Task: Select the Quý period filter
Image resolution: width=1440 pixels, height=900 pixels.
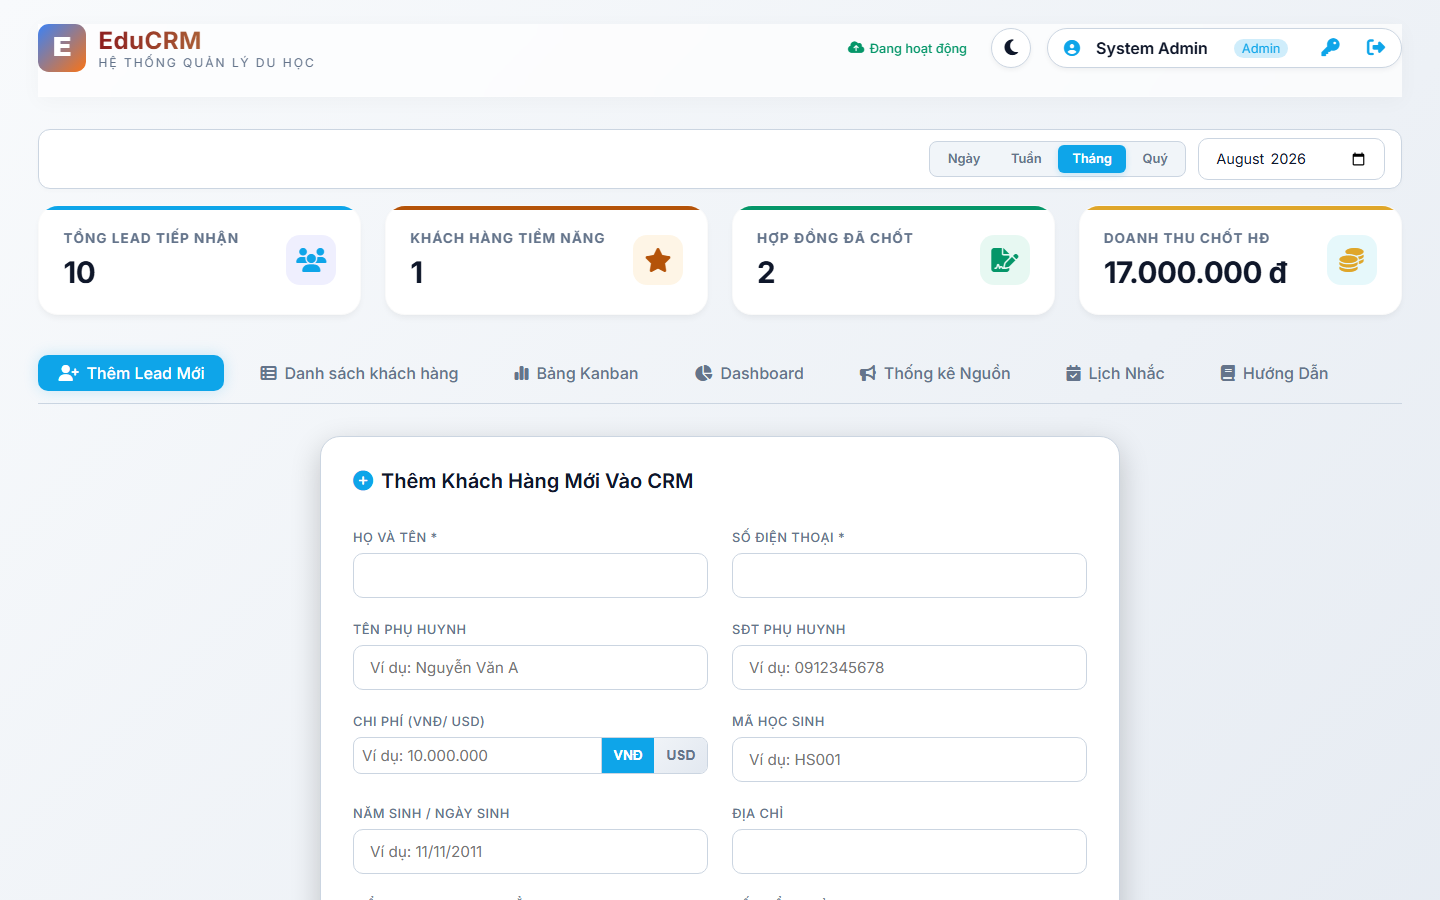Action: (1155, 159)
